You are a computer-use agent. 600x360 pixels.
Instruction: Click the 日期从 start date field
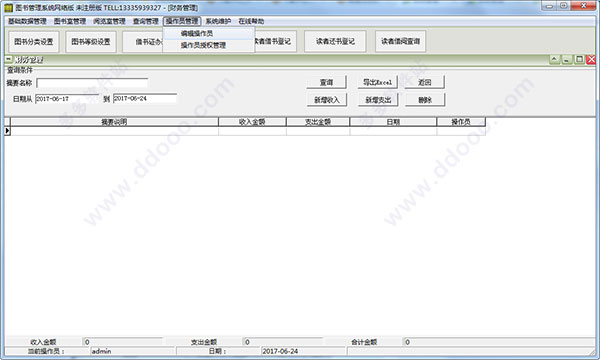click(x=67, y=99)
